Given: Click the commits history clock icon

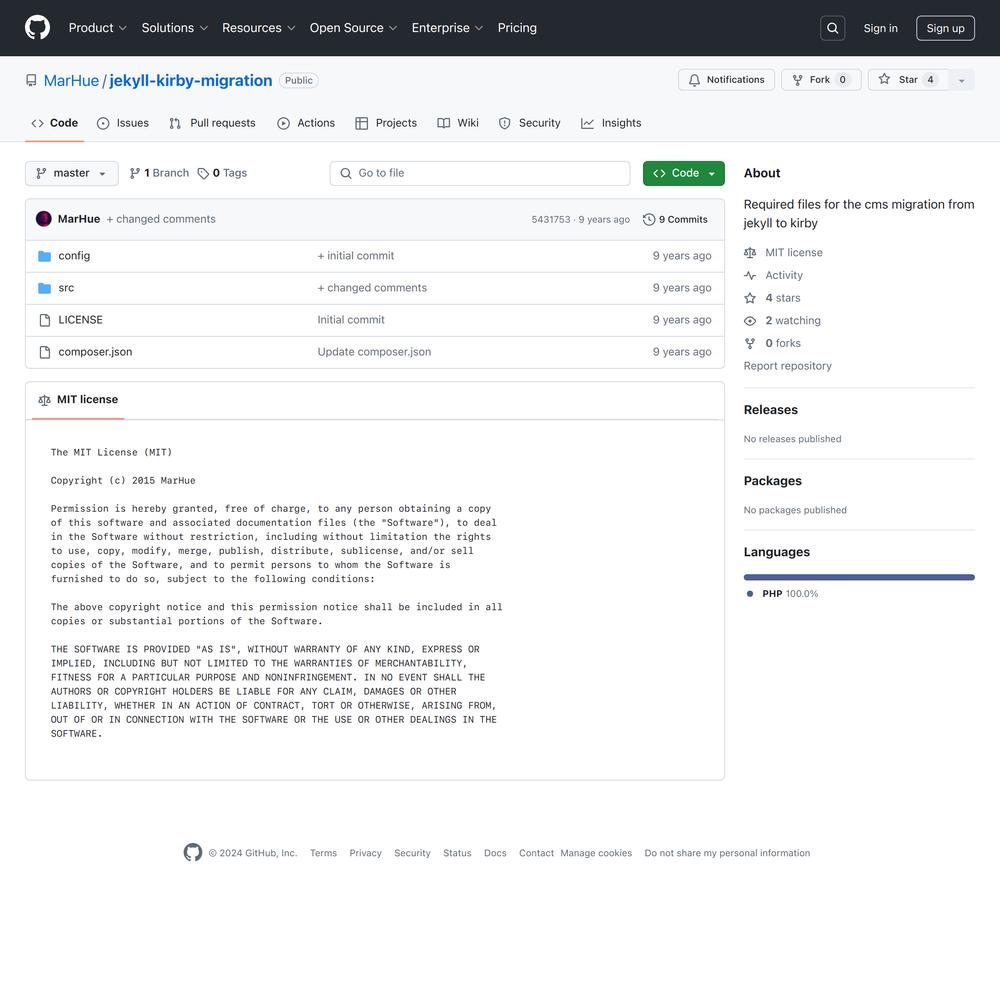Looking at the screenshot, I should click(x=649, y=219).
